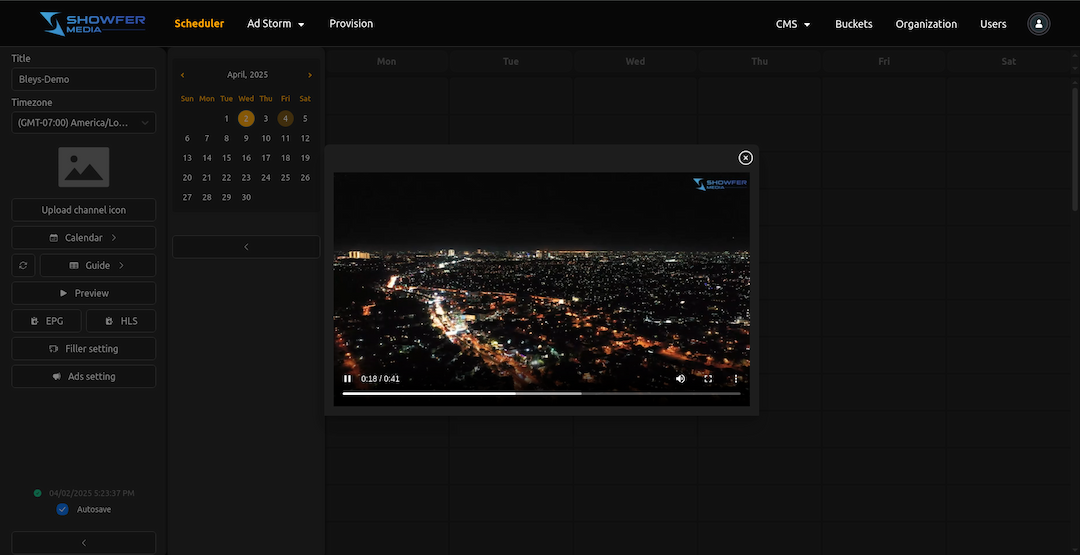Select April 4 in the calendar

coord(285,118)
